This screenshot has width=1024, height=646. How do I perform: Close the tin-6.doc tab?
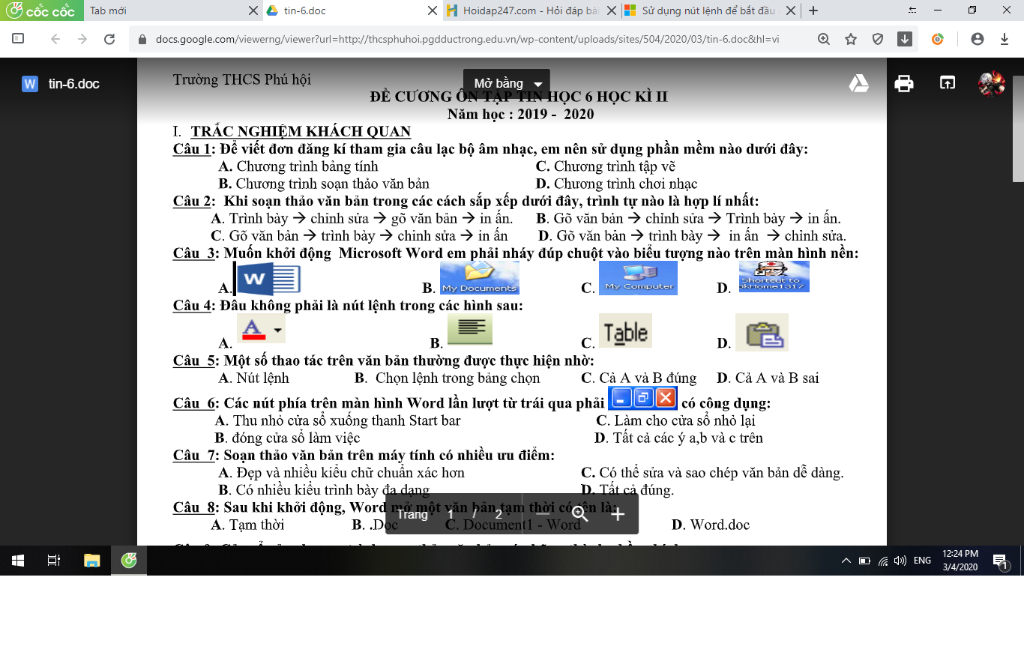point(432,10)
